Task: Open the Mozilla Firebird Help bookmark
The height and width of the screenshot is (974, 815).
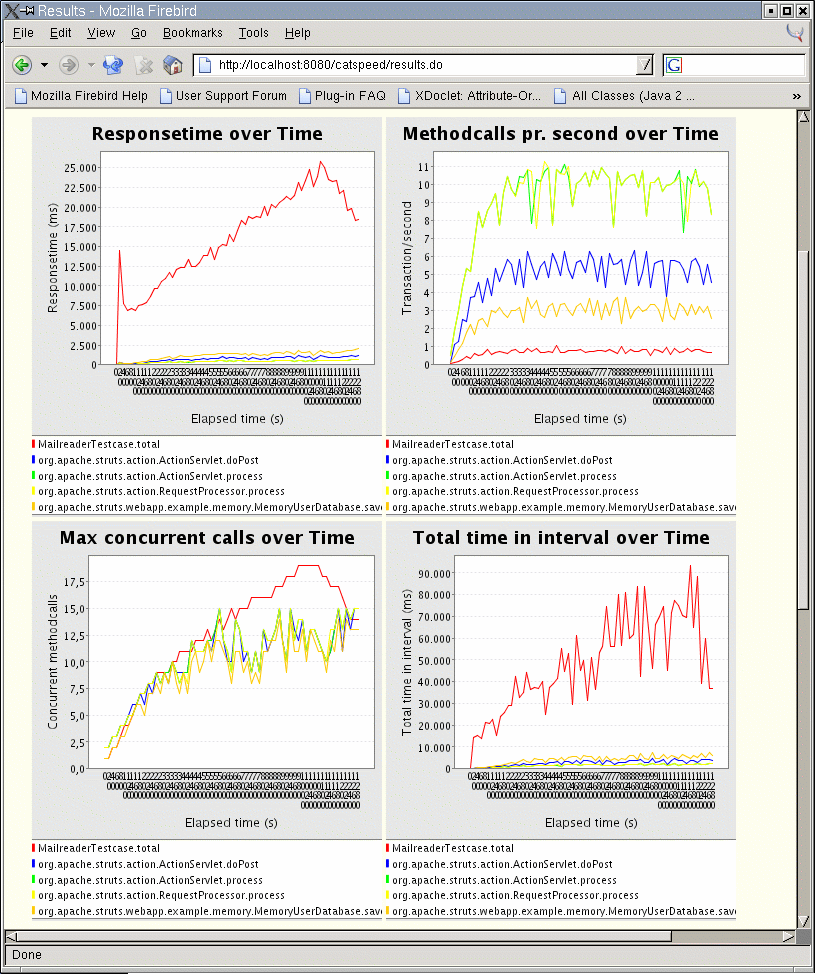Action: pyautogui.click(x=80, y=96)
